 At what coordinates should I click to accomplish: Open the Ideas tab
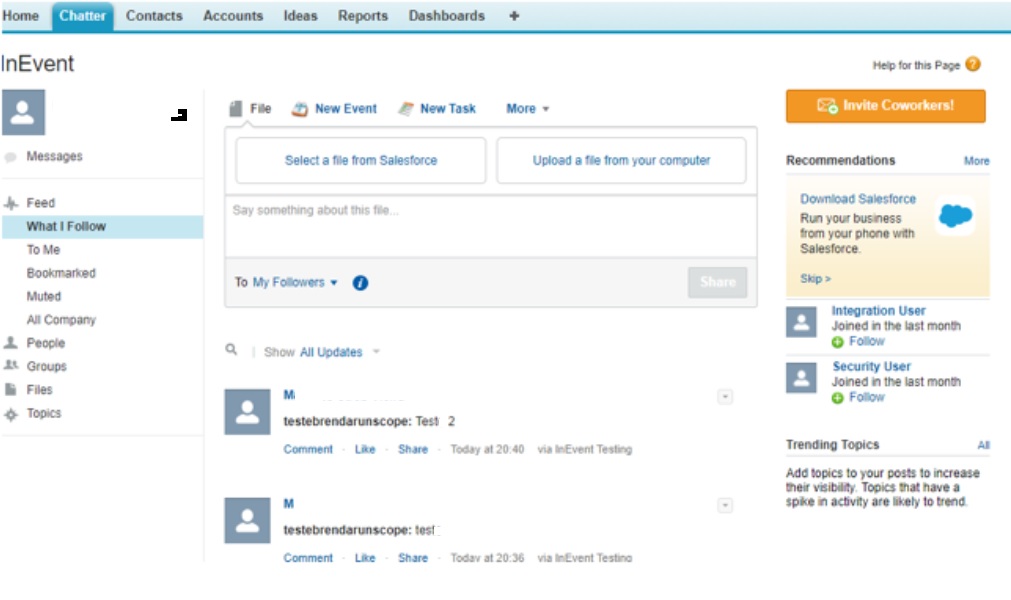click(x=300, y=16)
